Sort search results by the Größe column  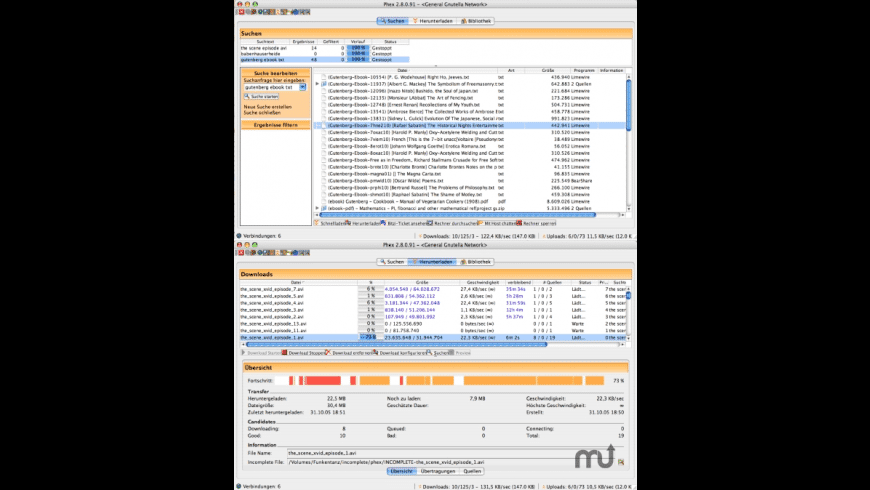tap(548, 70)
